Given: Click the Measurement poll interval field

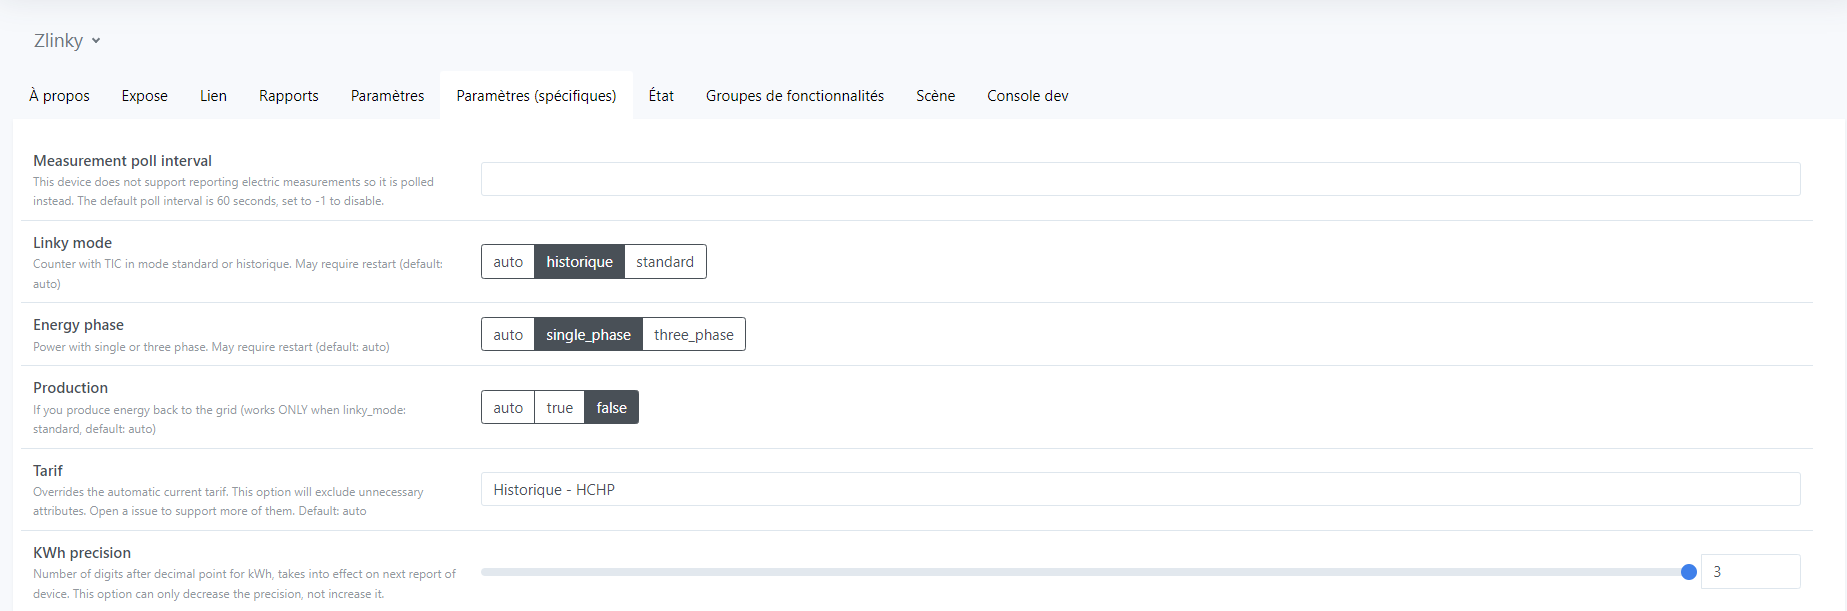Looking at the screenshot, I should (x=1140, y=179).
